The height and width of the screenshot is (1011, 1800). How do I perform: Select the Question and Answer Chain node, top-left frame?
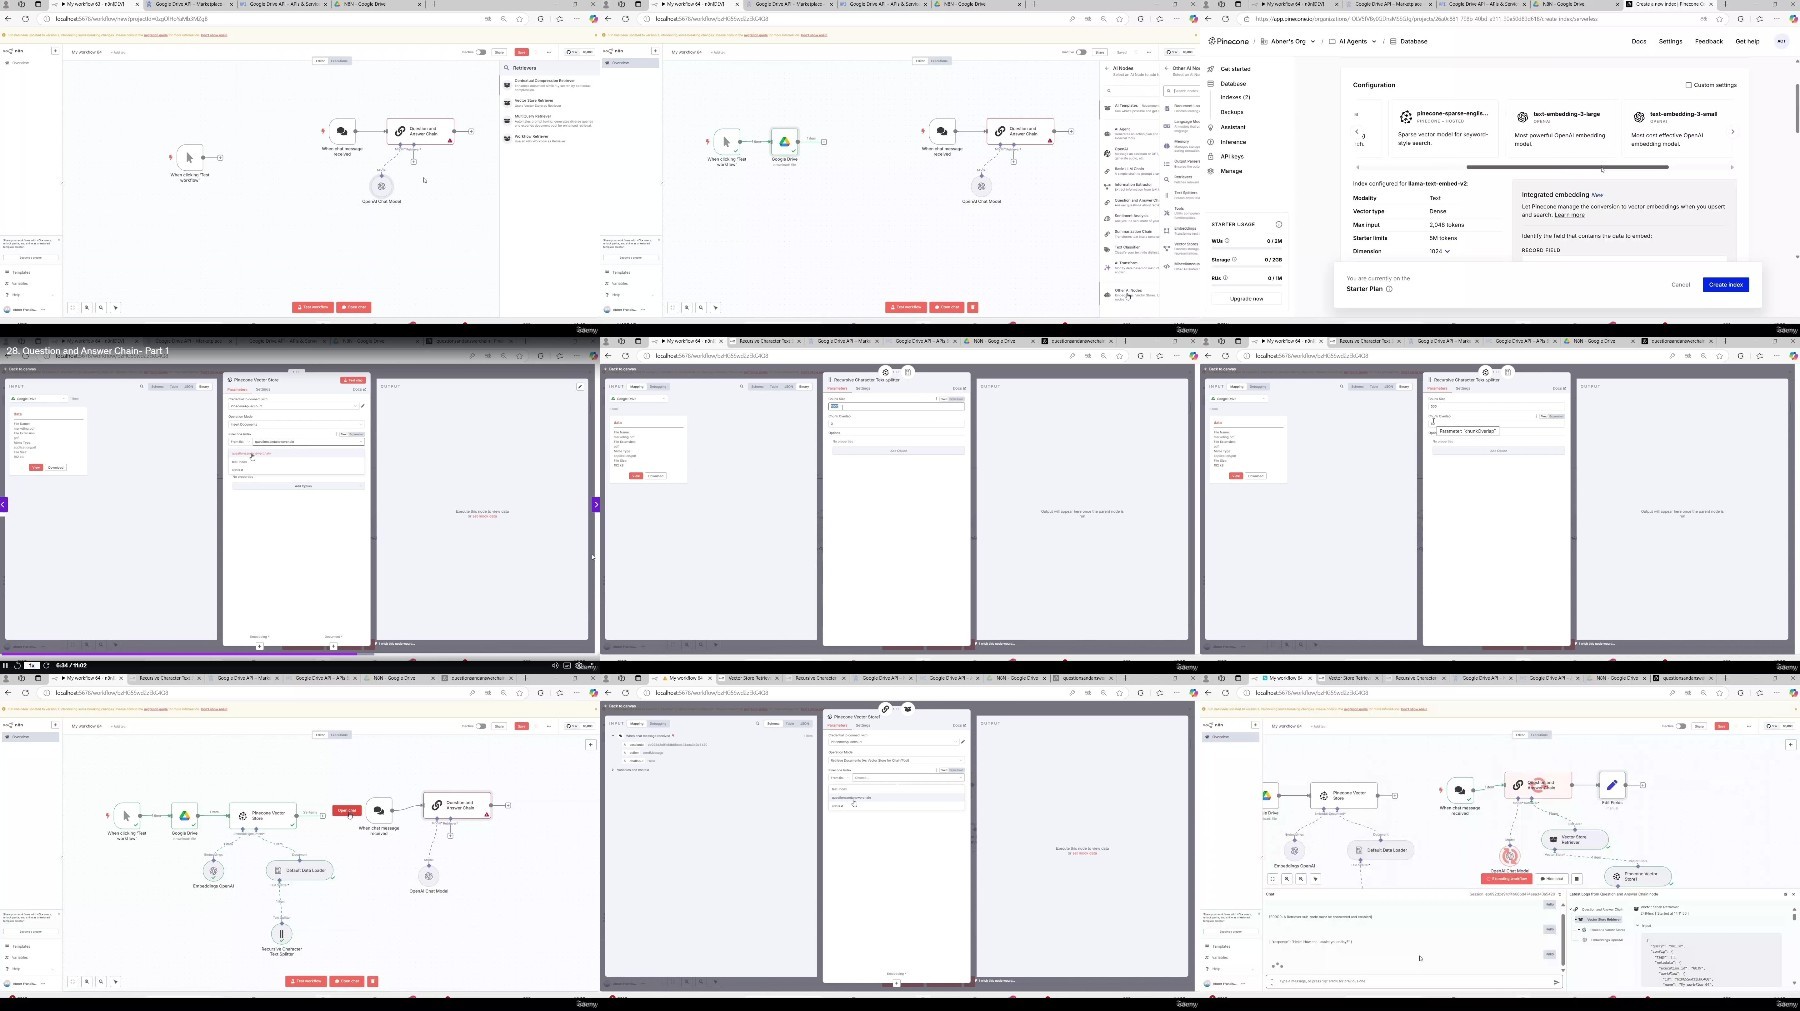[419, 131]
